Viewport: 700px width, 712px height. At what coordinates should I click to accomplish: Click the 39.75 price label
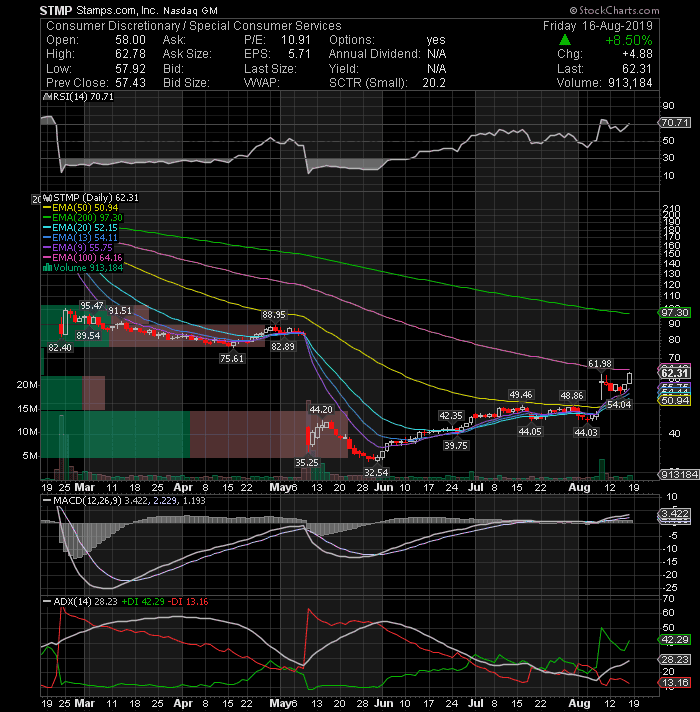[x=456, y=445]
